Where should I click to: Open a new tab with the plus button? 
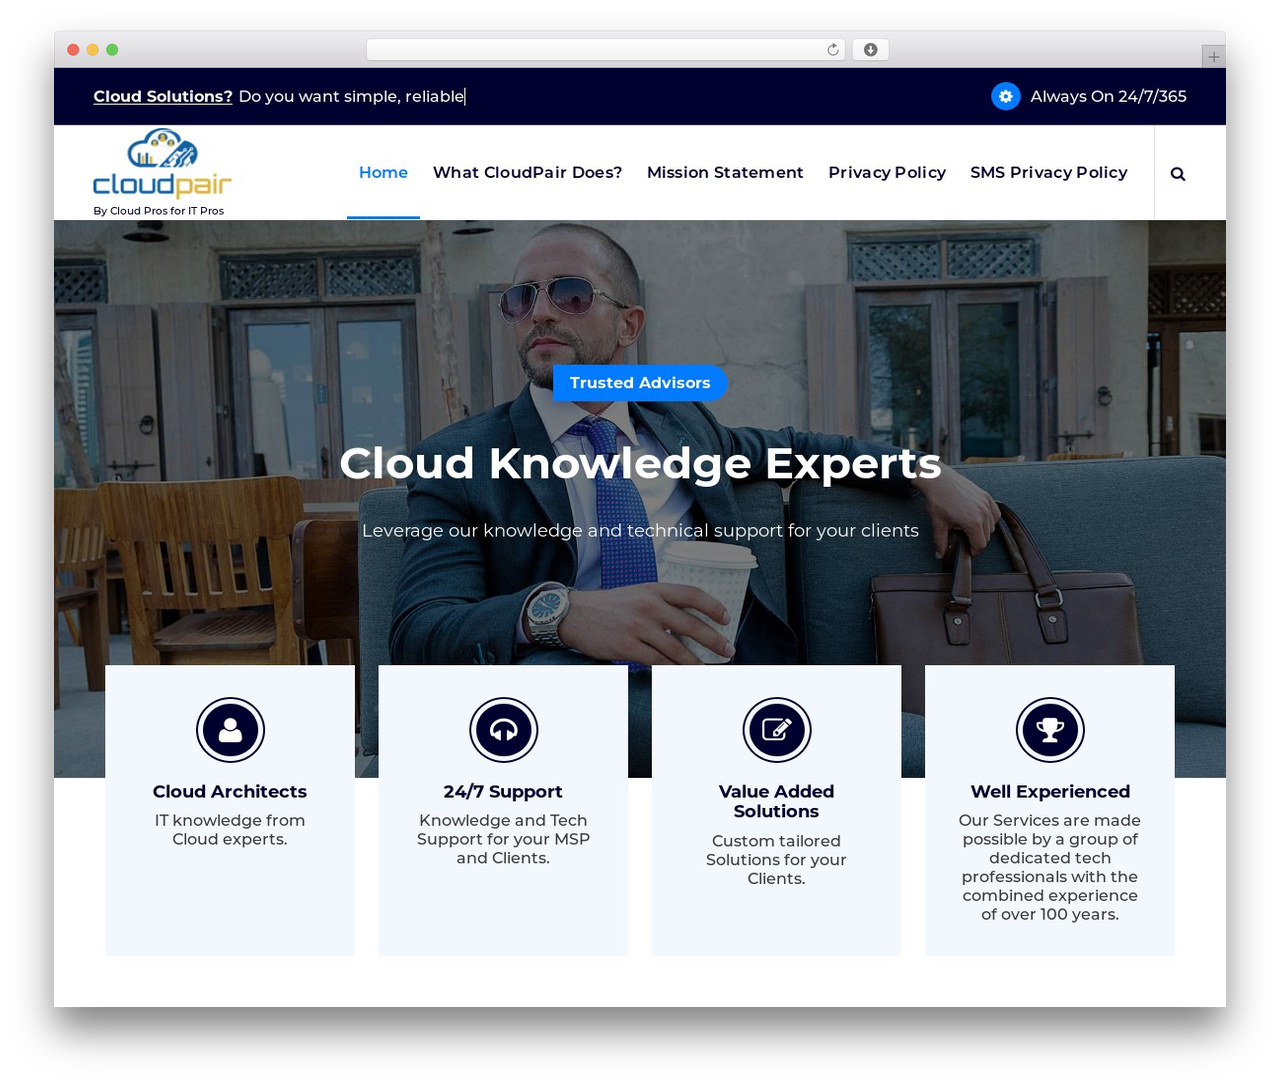point(1213,57)
